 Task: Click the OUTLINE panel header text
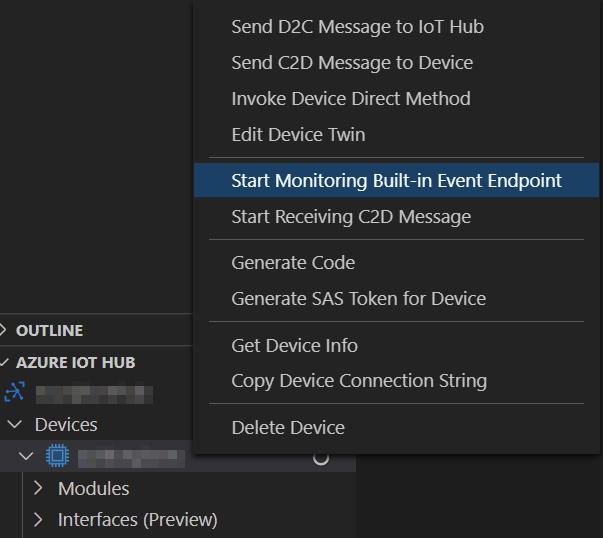point(50,331)
